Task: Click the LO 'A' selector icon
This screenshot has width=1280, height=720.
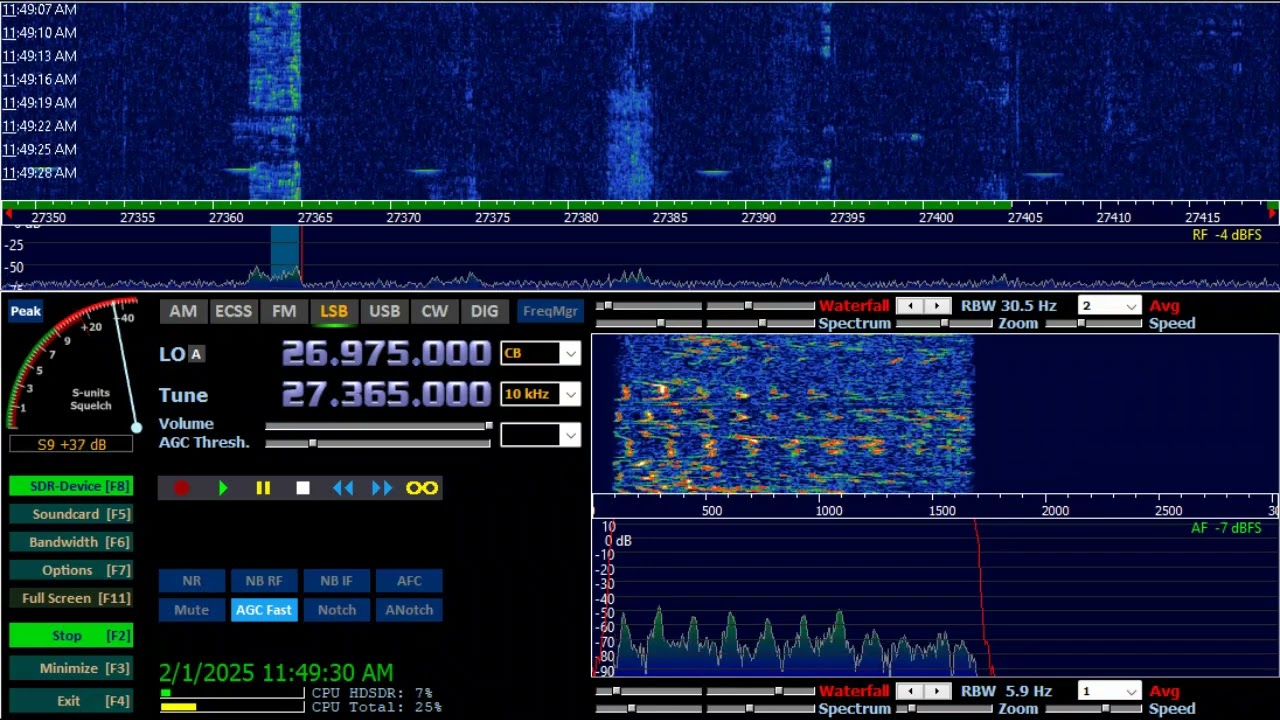Action: [x=196, y=354]
